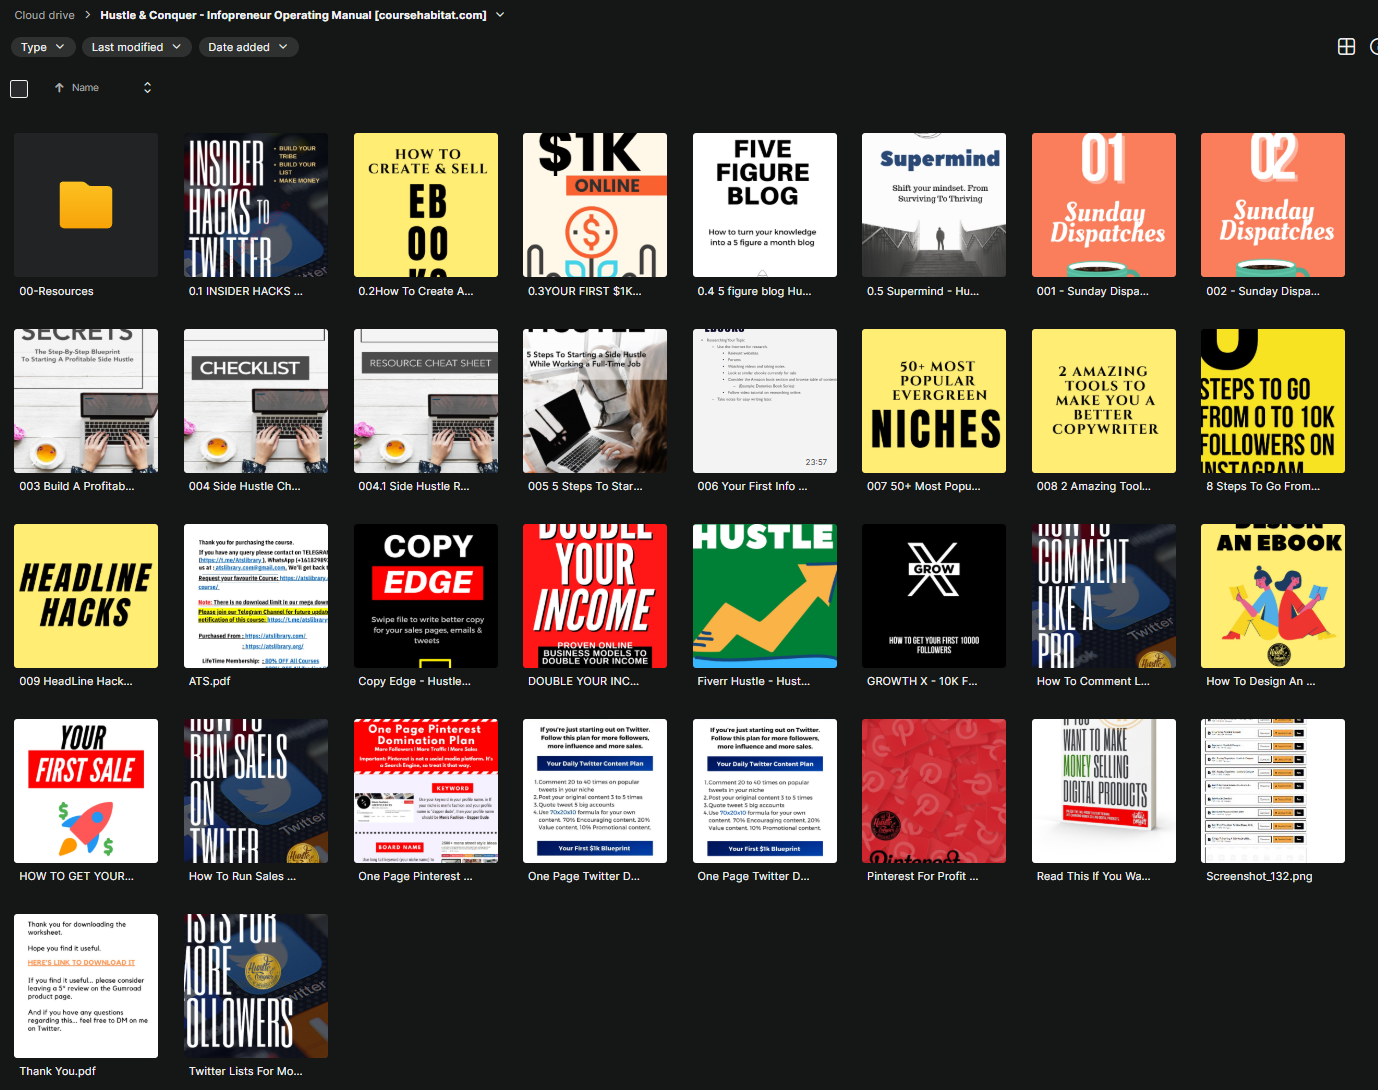
Task: Open Screenshot_132.png thumbnail
Action: click(x=1272, y=791)
